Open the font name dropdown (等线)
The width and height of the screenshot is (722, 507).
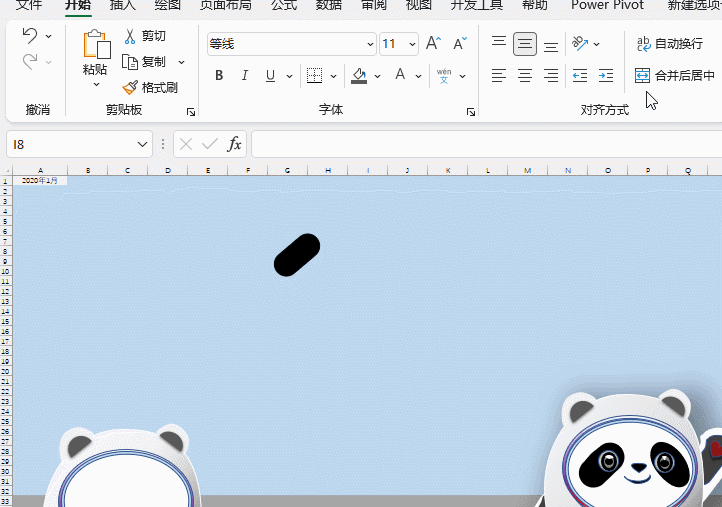(371, 44)
